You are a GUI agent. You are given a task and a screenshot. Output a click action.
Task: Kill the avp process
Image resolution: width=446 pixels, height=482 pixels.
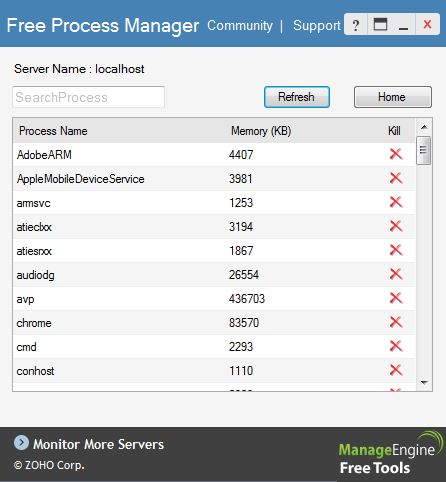click(396, 298)
